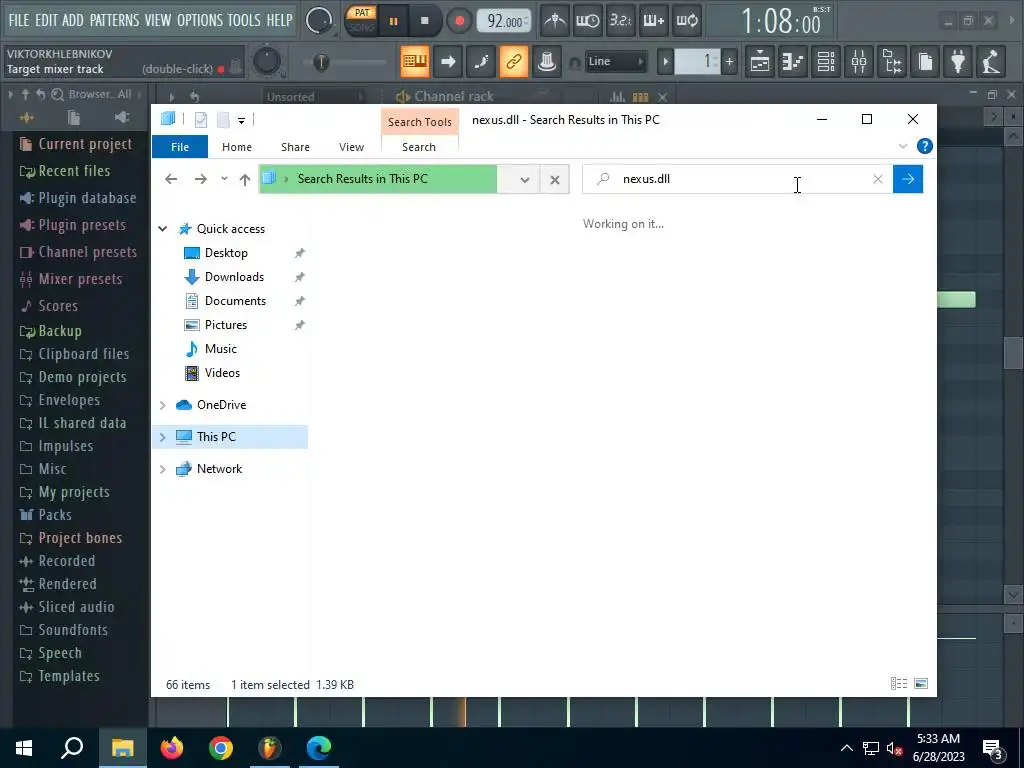Viewport: 1024px width, 768px height.
Task: Click the stamp tool icon in FL toolbar
Action: (547, 61)
